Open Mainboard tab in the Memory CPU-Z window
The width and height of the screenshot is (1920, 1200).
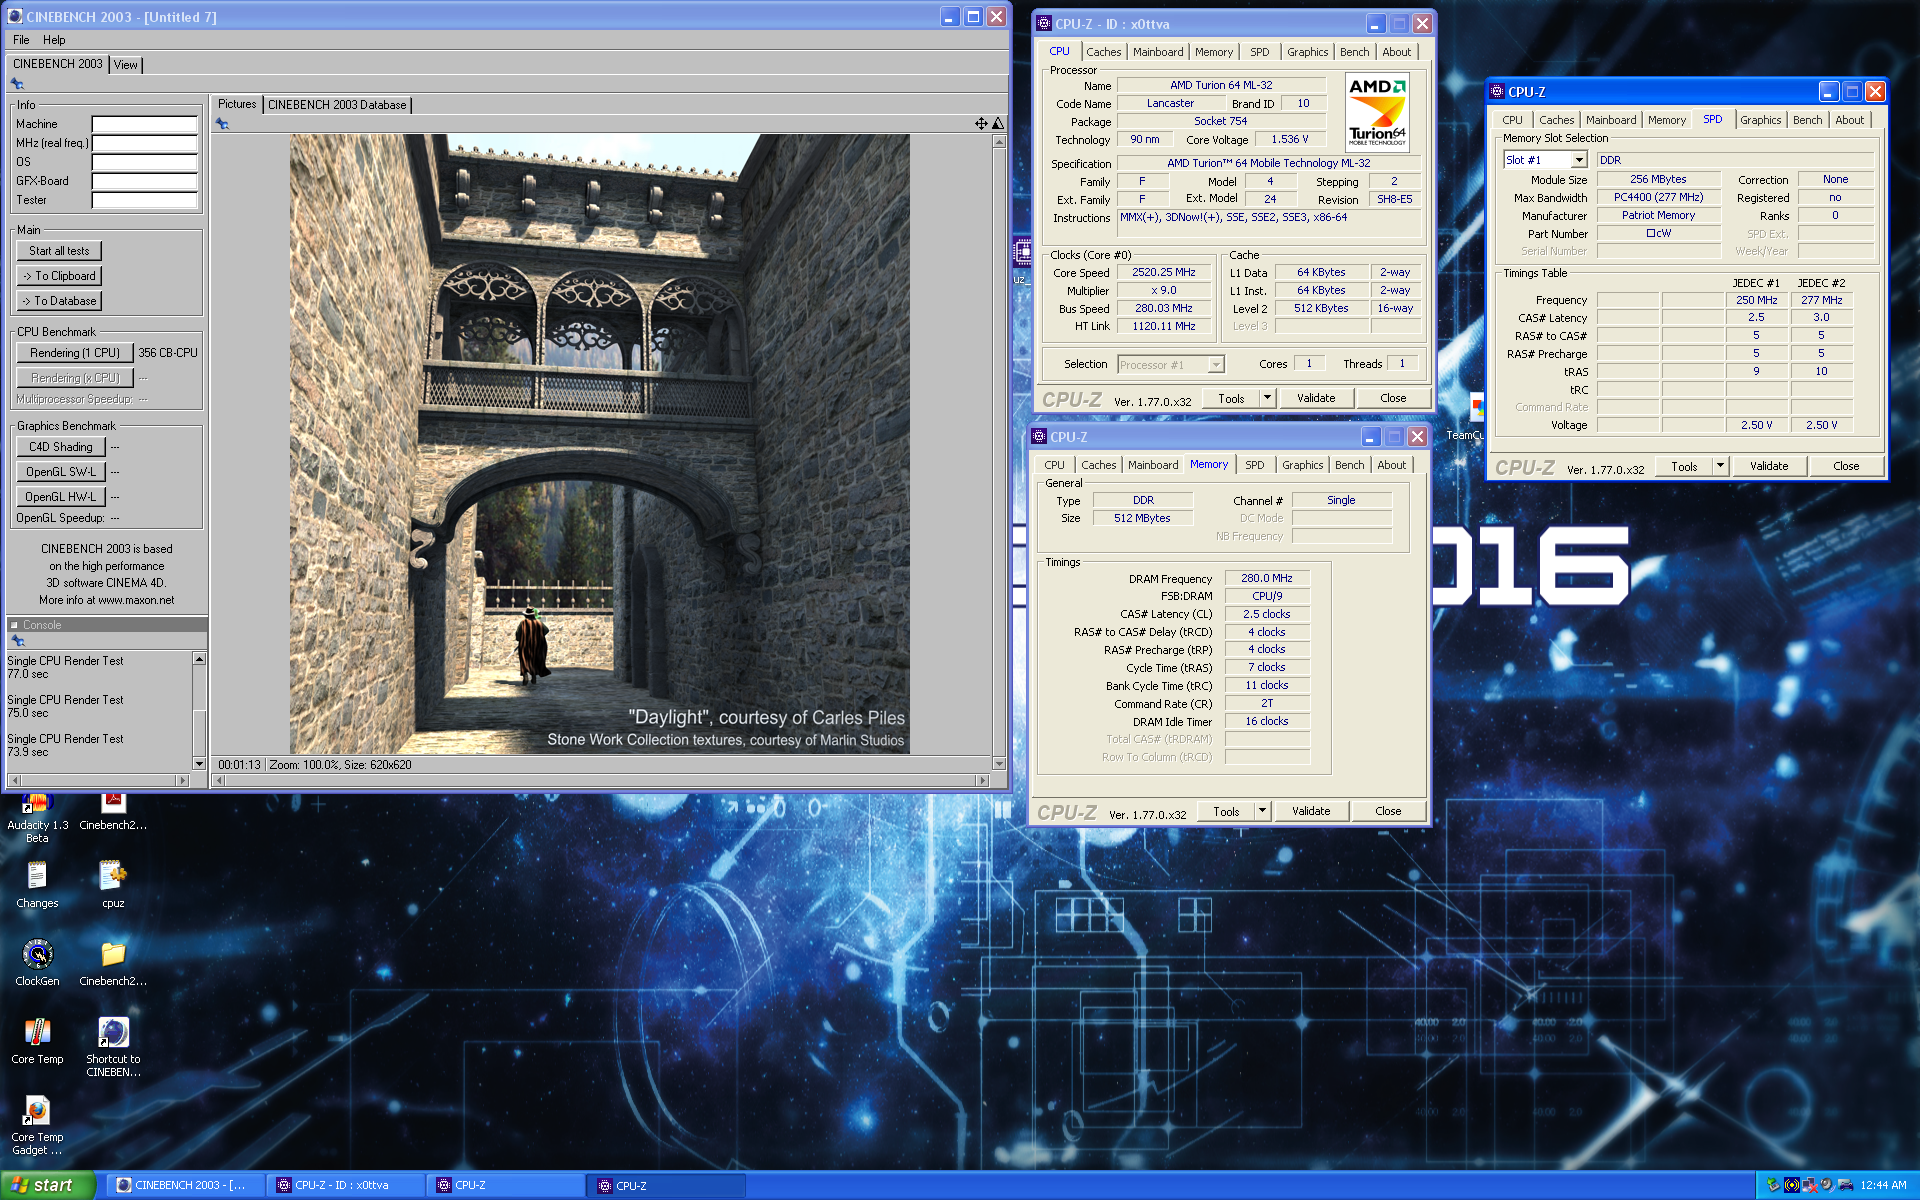click(x=1153, y=465)
